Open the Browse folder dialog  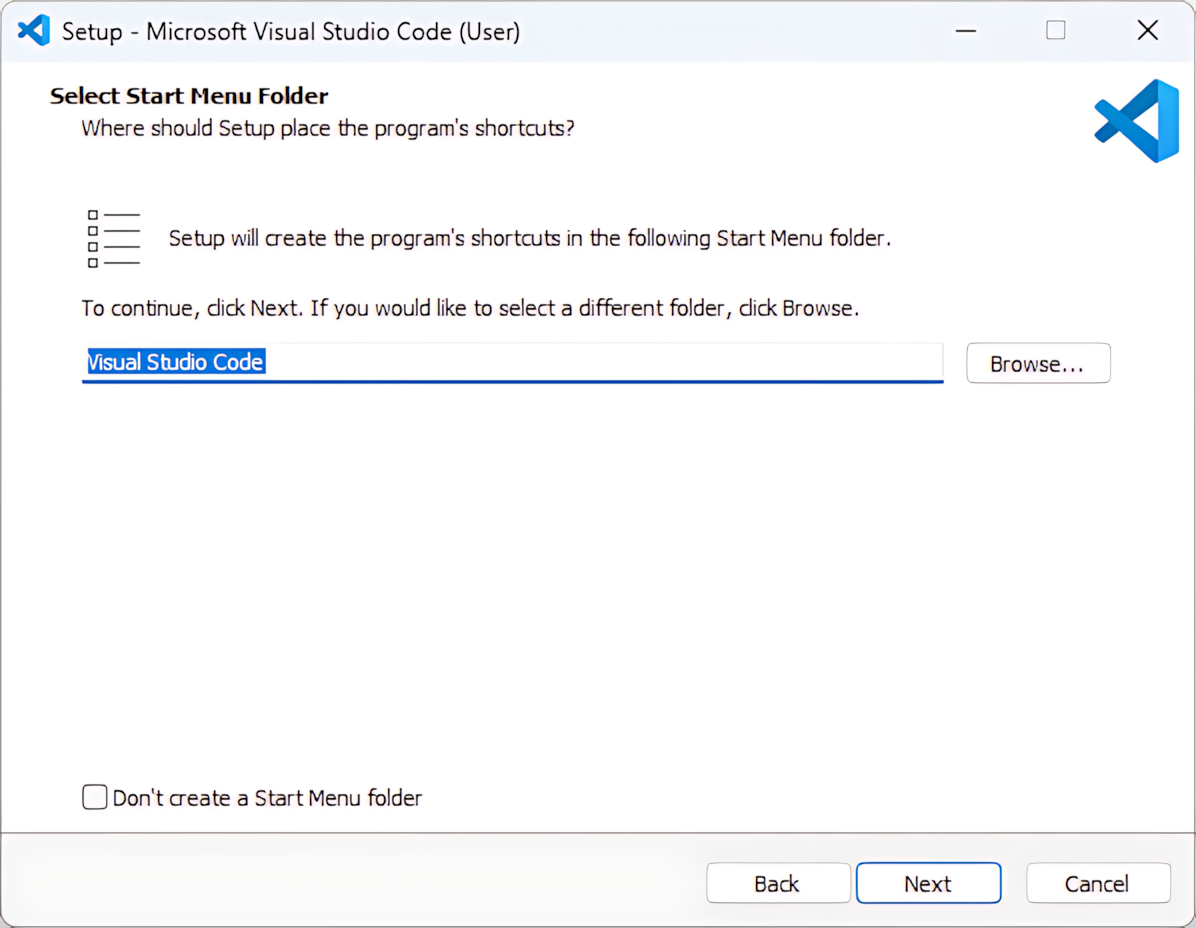point(1037,364)
